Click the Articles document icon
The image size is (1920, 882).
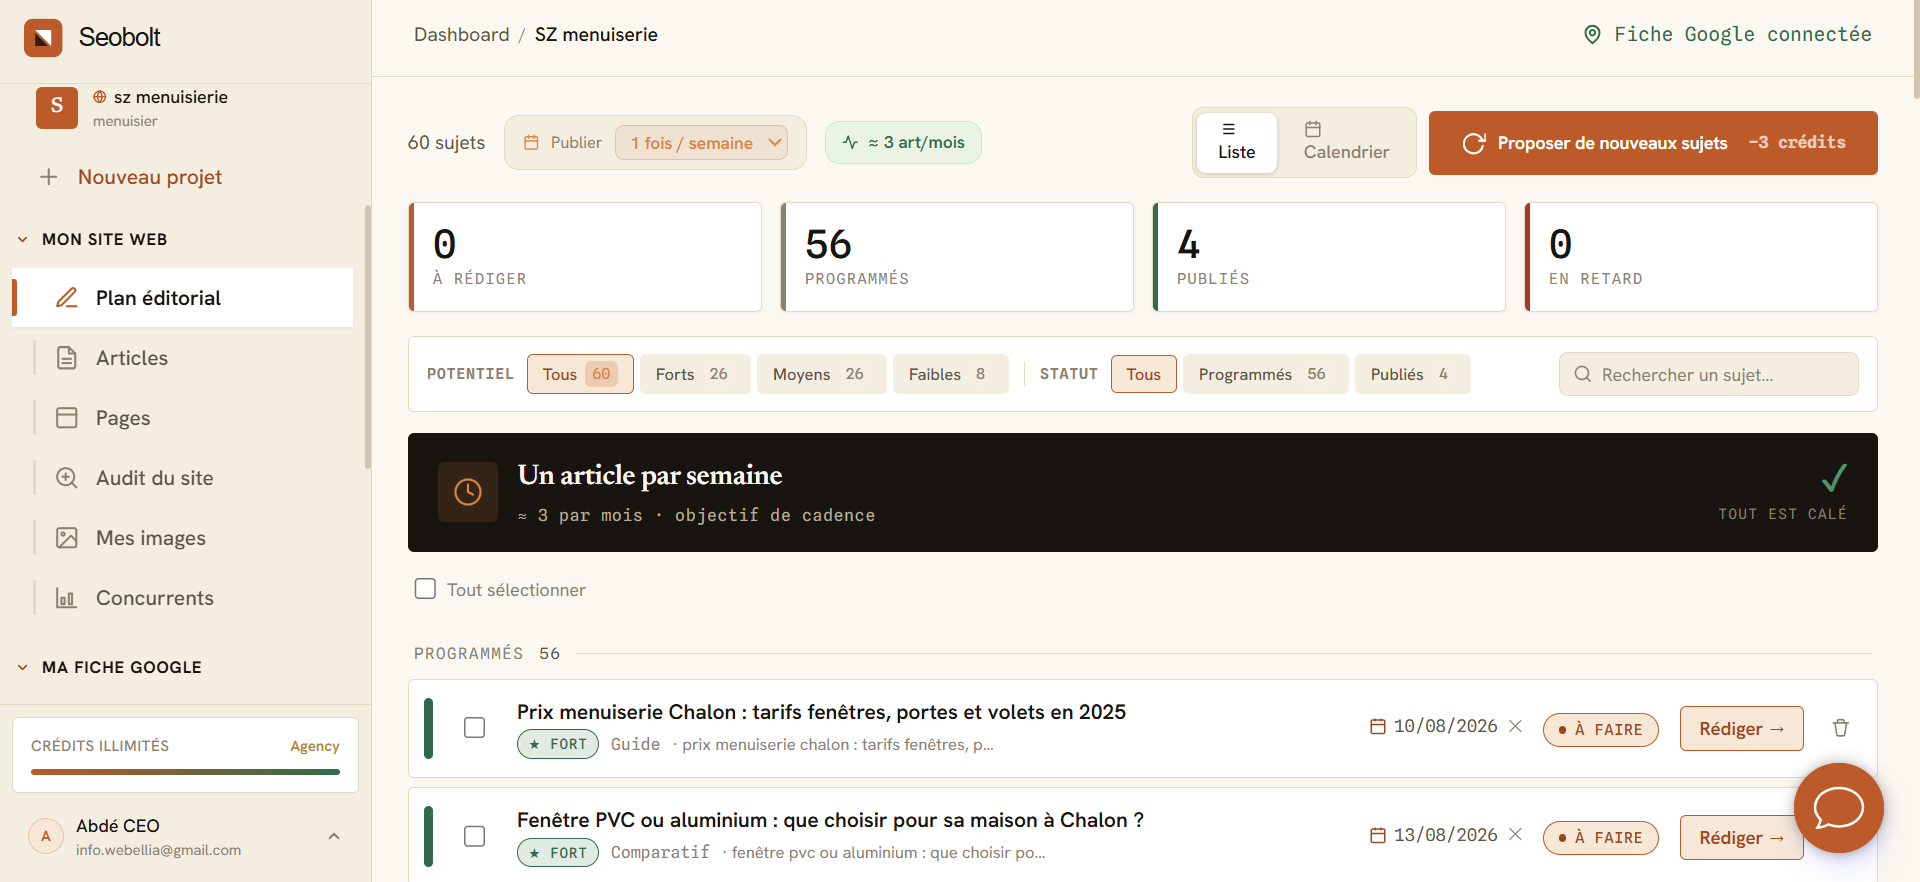point(67,358)
